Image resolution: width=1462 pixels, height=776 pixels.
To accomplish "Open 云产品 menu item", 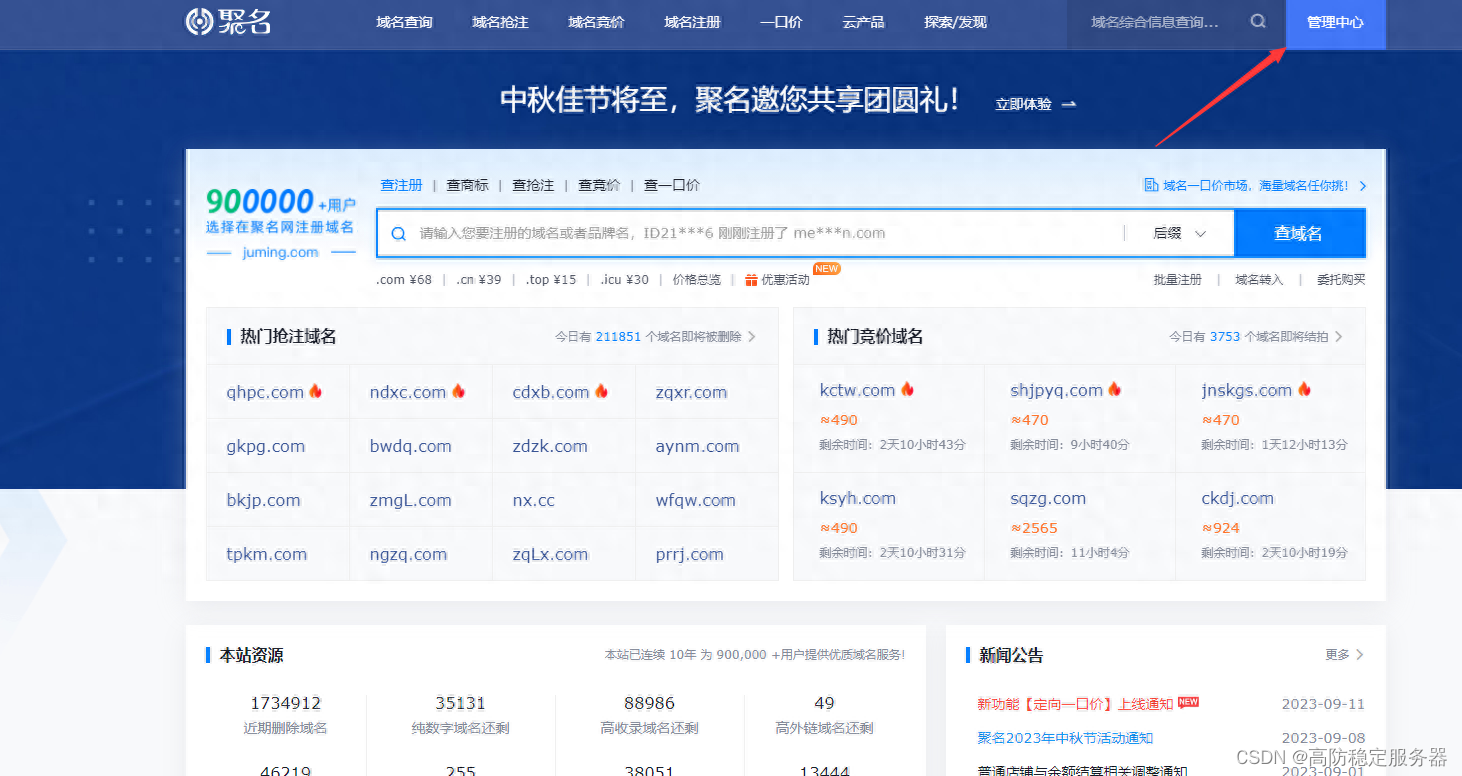I will tap(863, 22).
